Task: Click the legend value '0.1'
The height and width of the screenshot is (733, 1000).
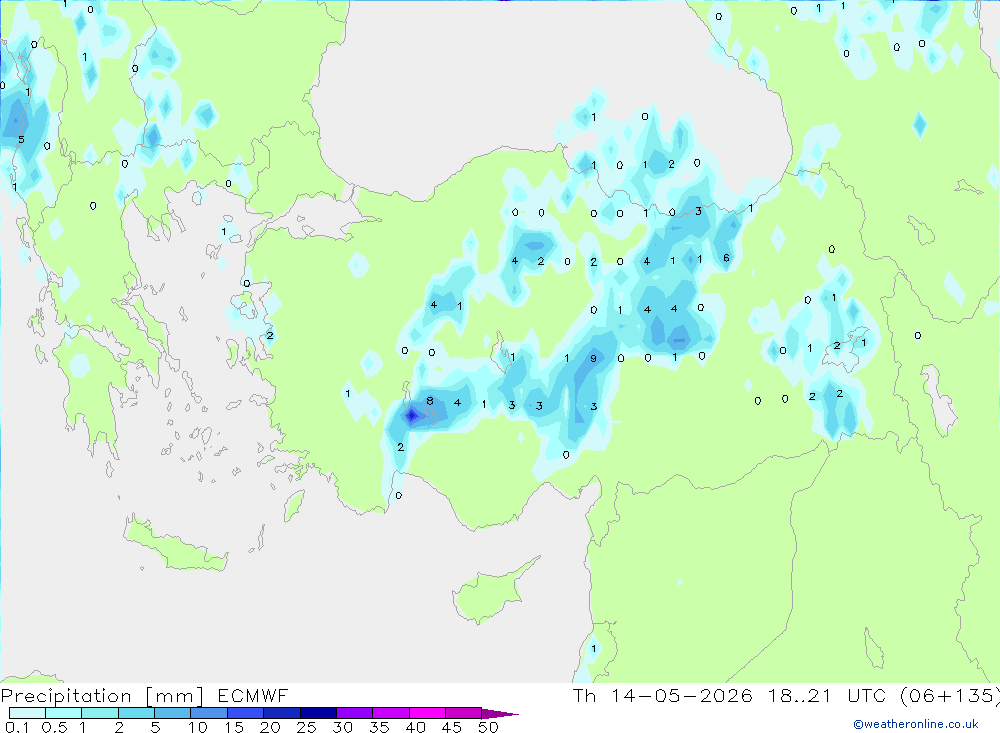Action: (17, 727)
